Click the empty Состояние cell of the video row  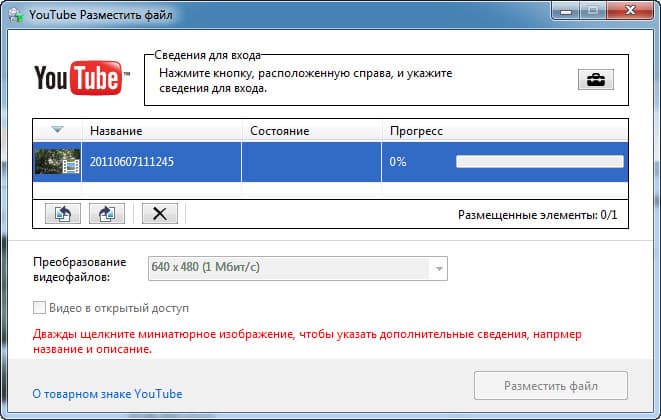pos(312,162)
